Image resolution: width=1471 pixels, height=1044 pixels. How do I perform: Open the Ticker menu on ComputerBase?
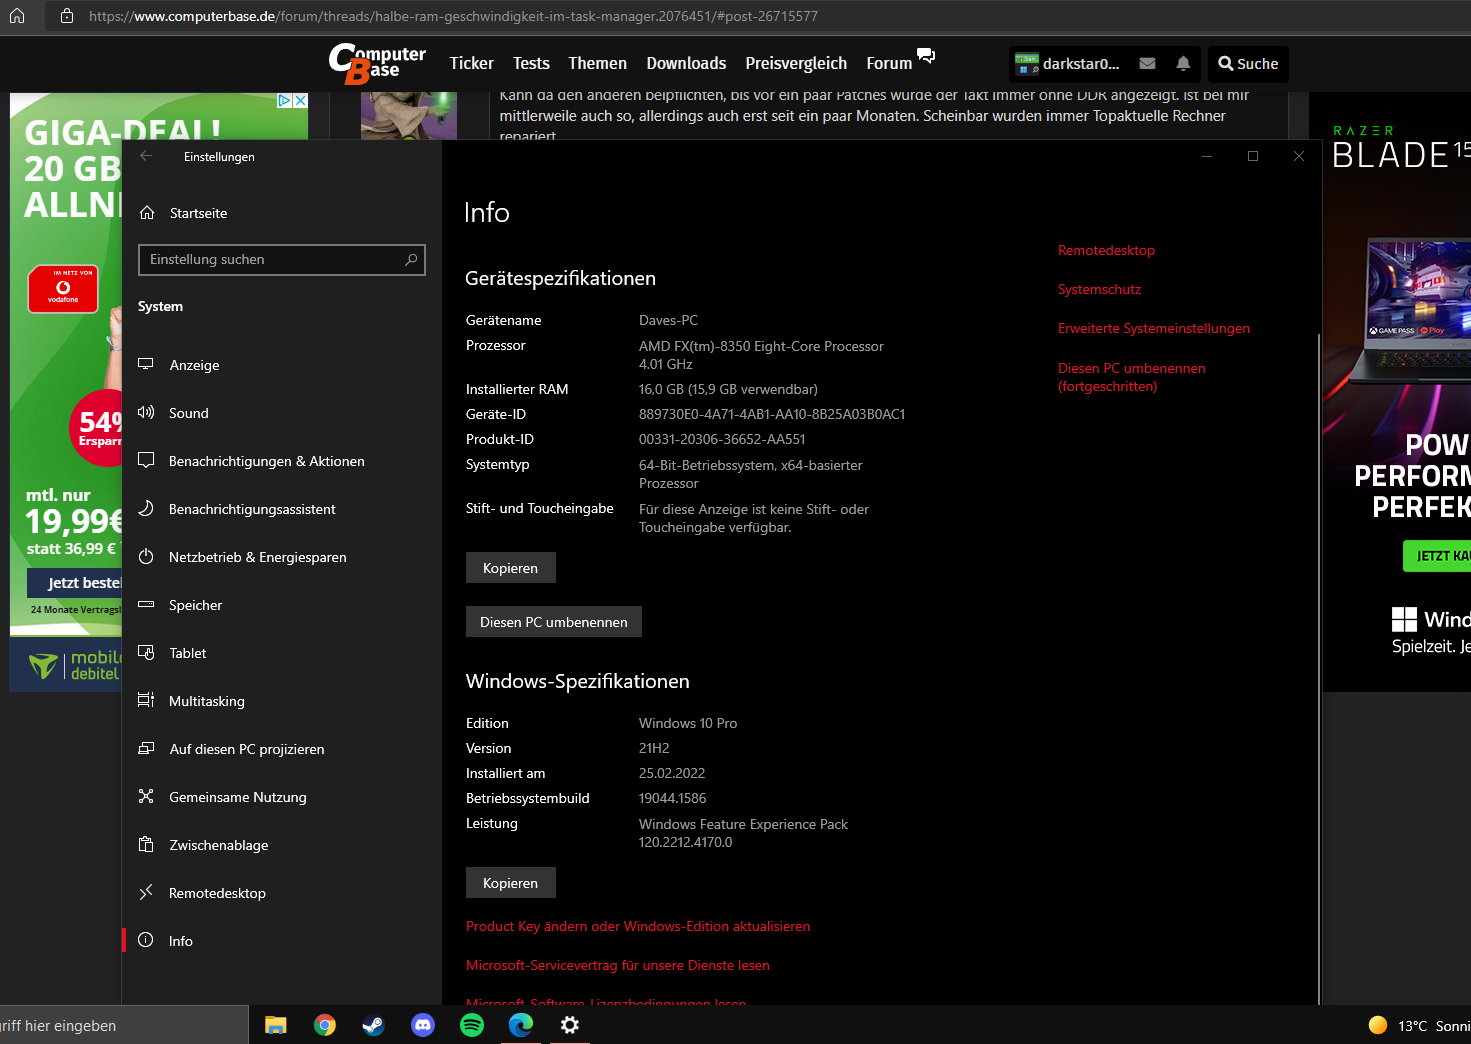(472, 63)
